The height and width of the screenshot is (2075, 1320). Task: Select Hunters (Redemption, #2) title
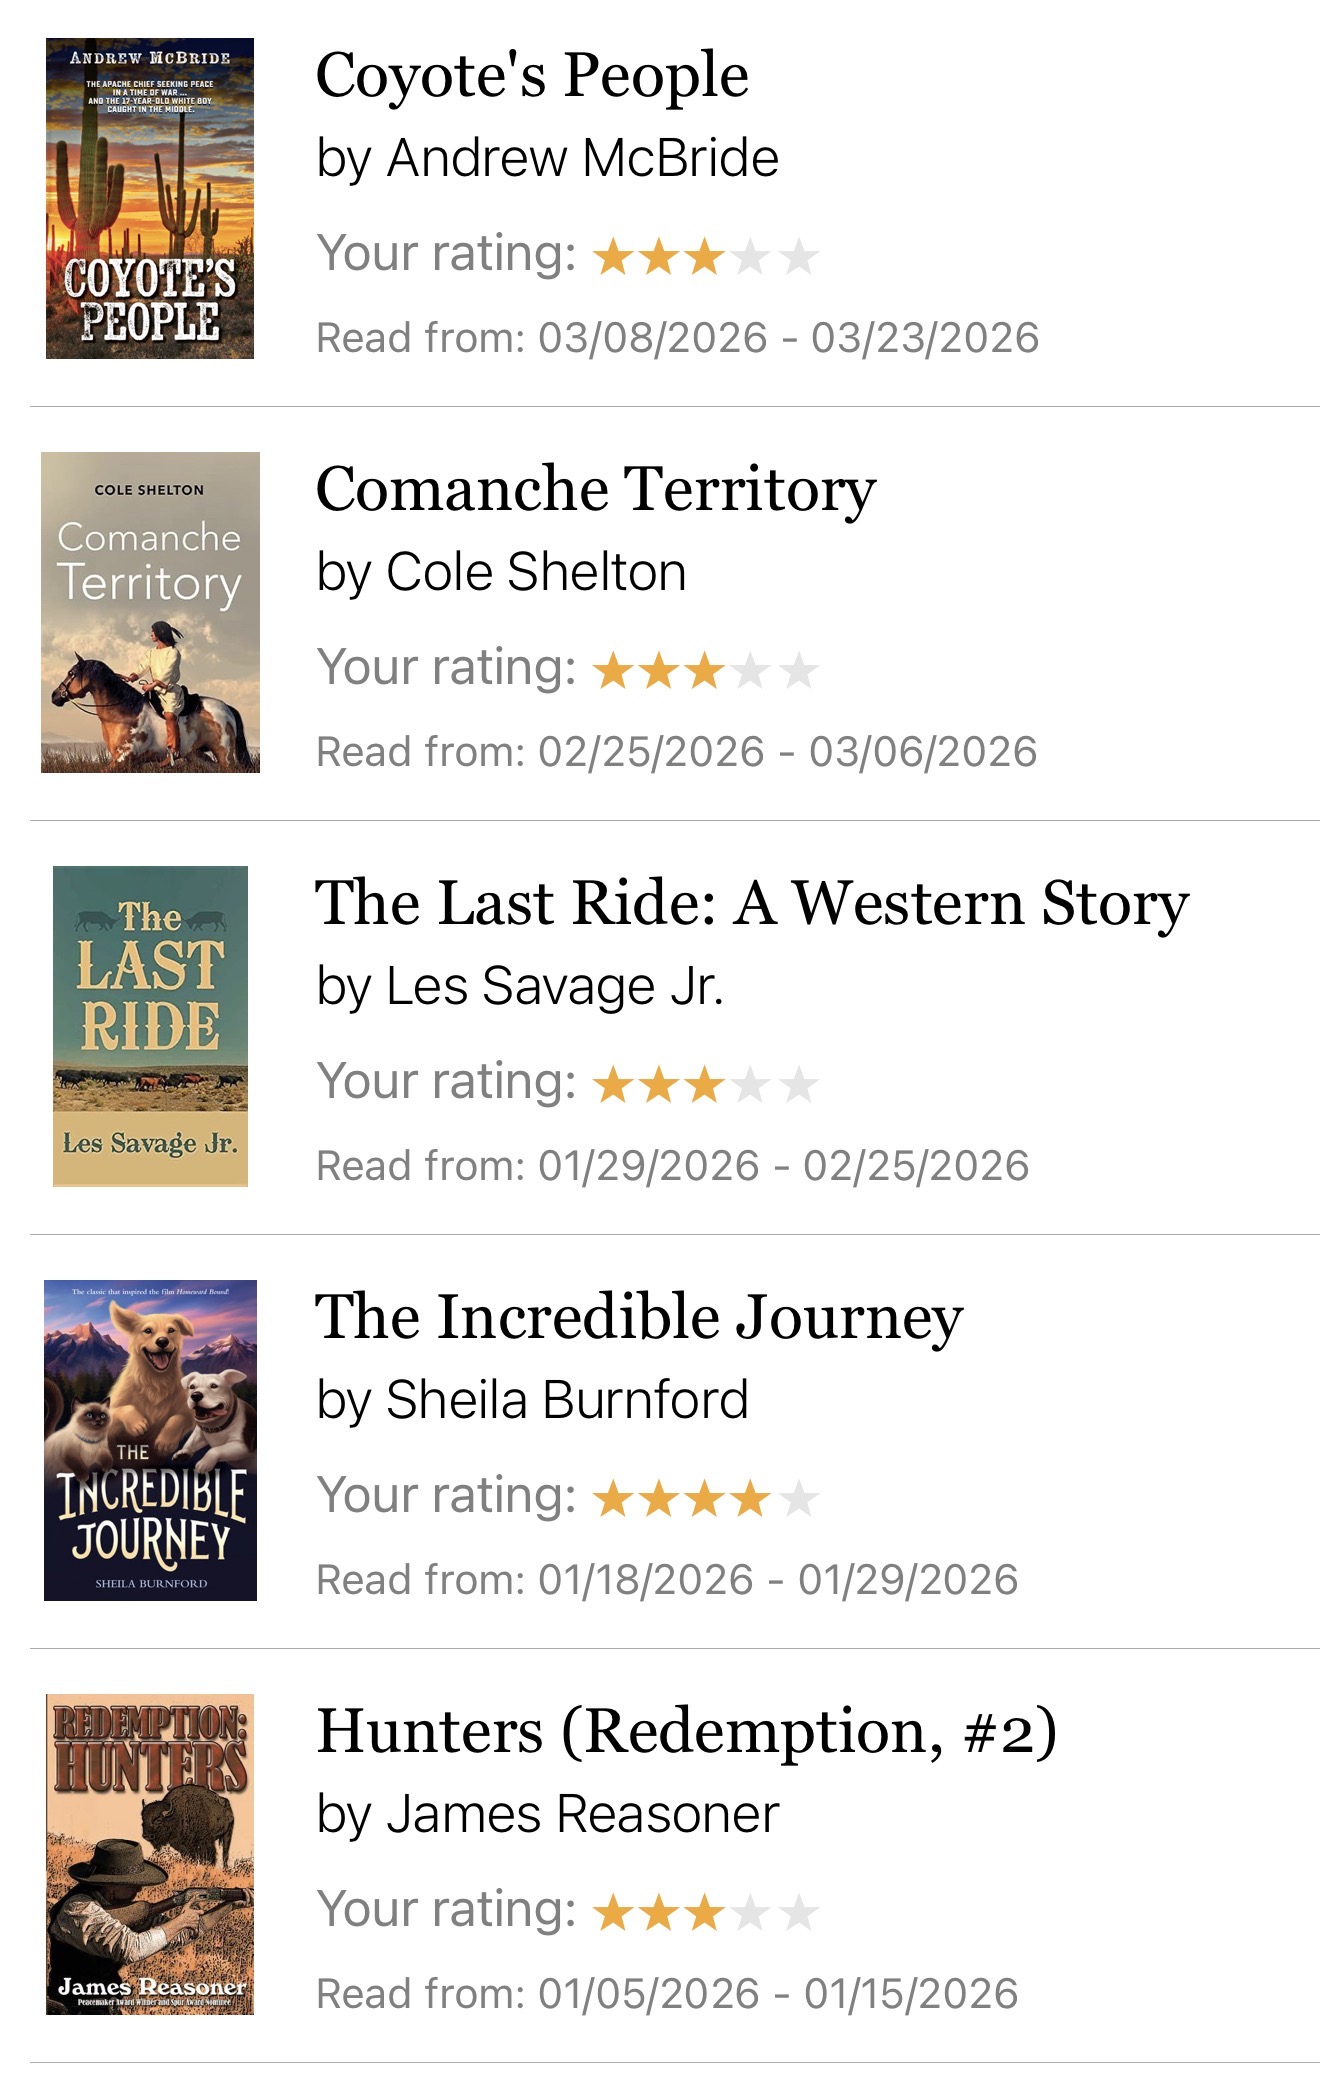(x=686, y=1732)
